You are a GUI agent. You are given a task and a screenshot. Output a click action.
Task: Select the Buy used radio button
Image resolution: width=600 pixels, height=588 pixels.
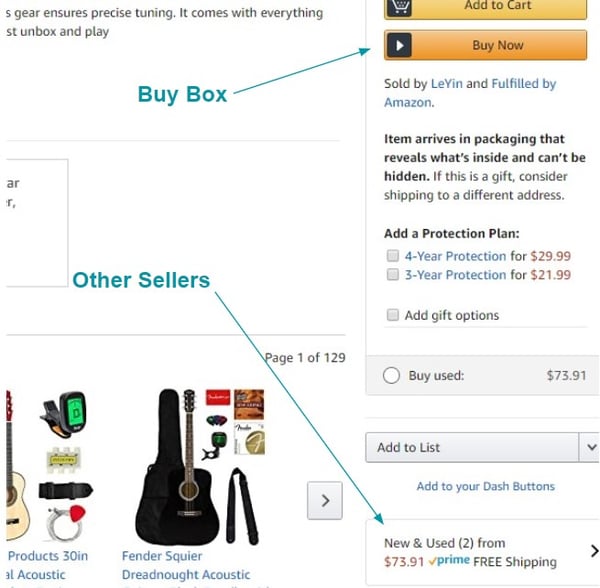[x=392, y=376]
